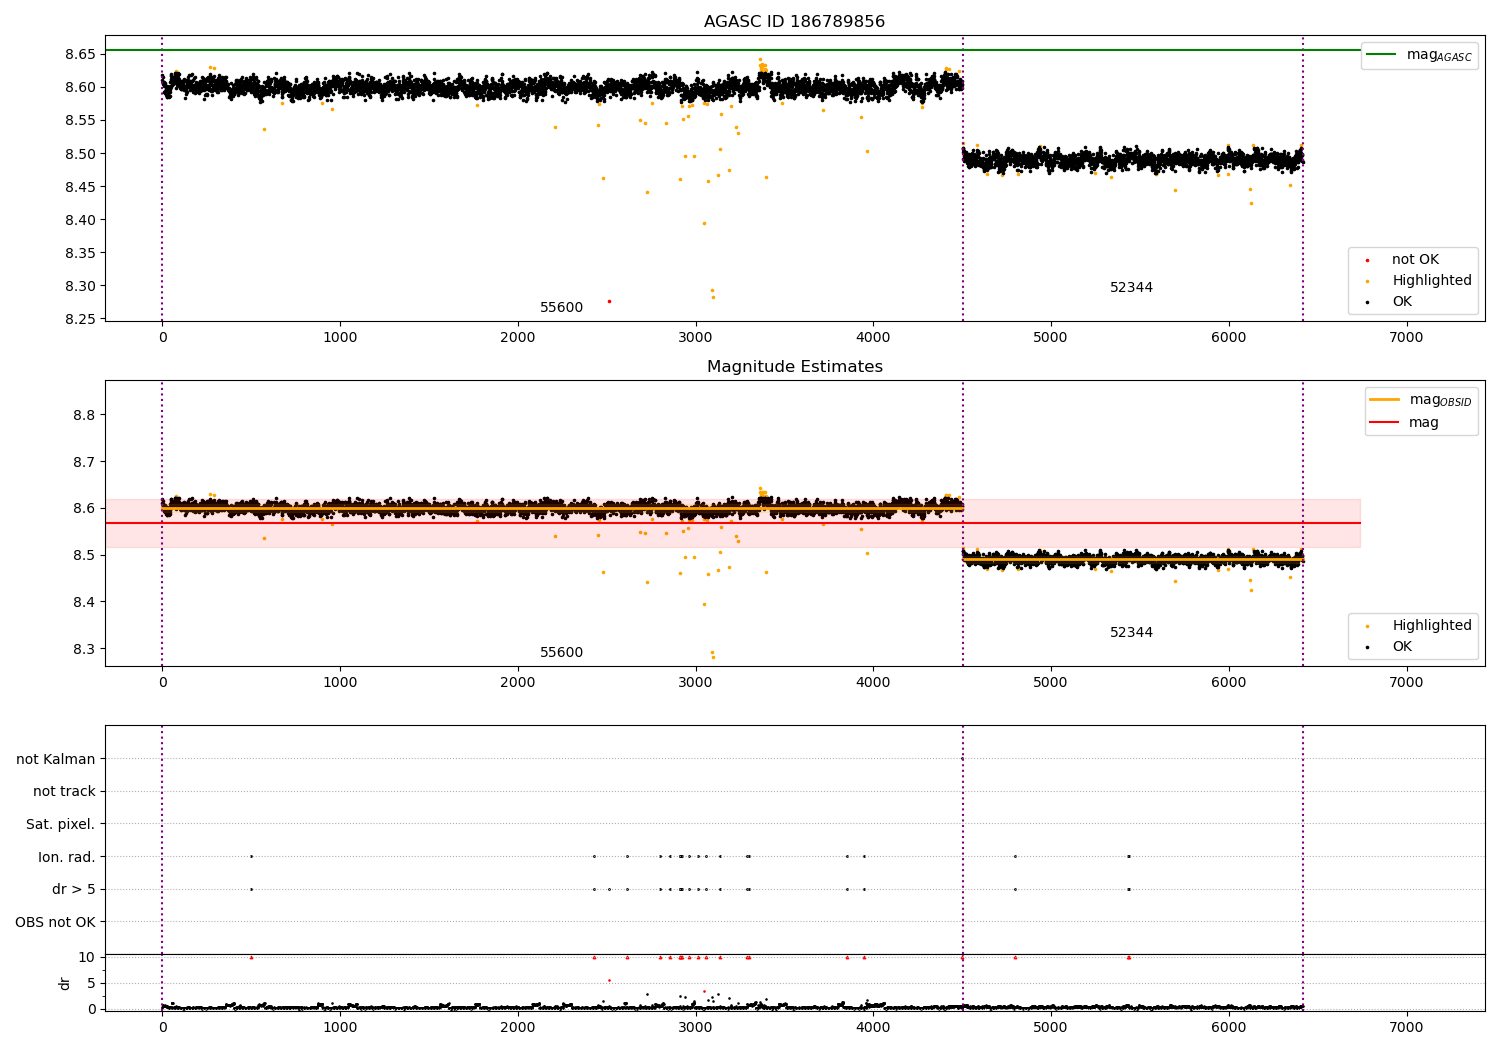This screenshot has height=1050, width=1500.
Task: Click the red 'mag' legend entry in middle plot
Action: point(1424,423)
